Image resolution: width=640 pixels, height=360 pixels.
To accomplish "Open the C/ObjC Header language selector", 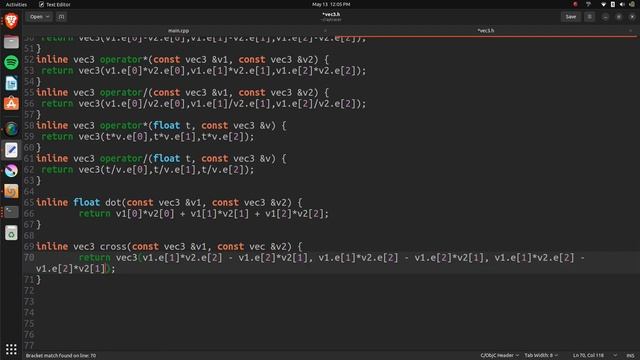I will pos(500,355).
